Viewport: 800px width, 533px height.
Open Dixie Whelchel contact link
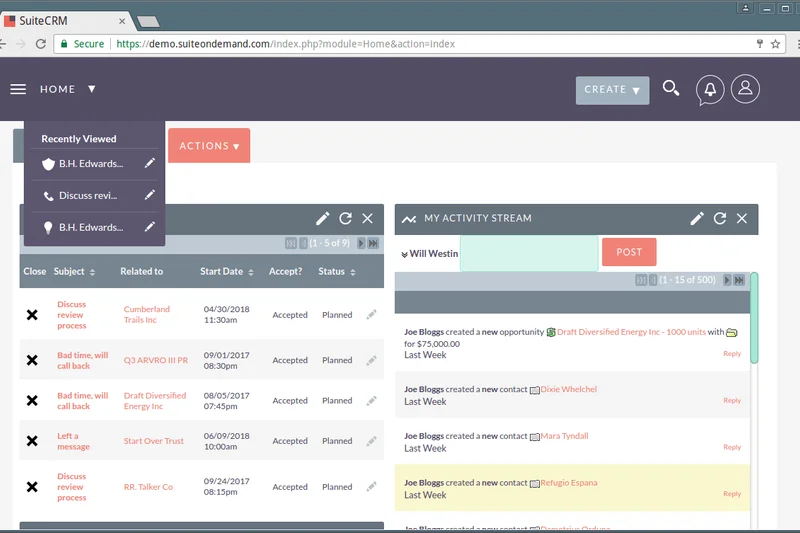point(568,389)
